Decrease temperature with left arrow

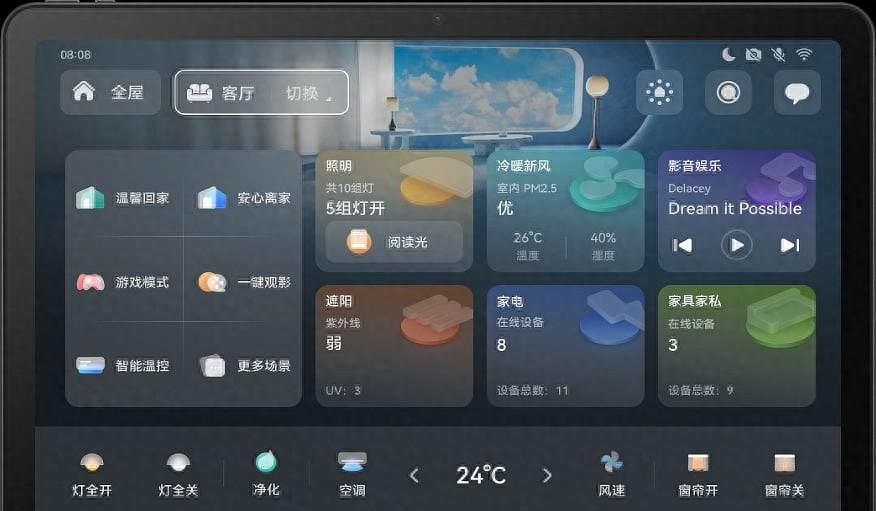point(414,476)
